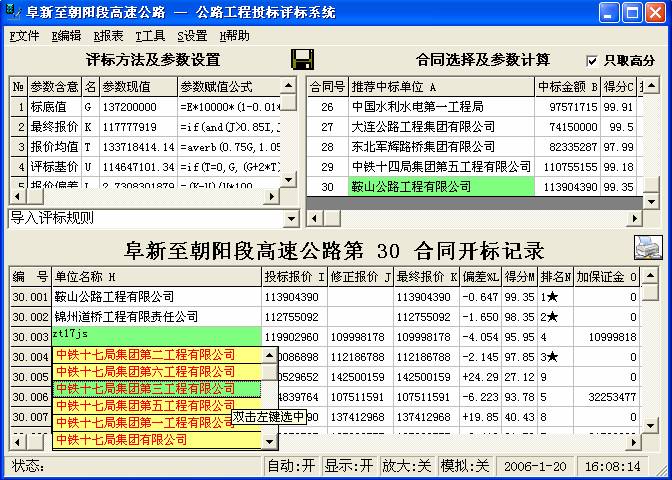
Task: Select 中铁十七局集团第一工程有限公司 in the list
Action: point(157,423)
